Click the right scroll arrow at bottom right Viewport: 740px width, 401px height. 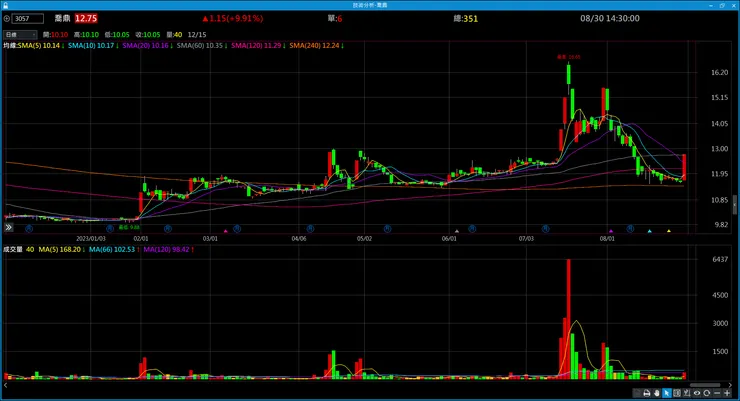coord(730,385)
